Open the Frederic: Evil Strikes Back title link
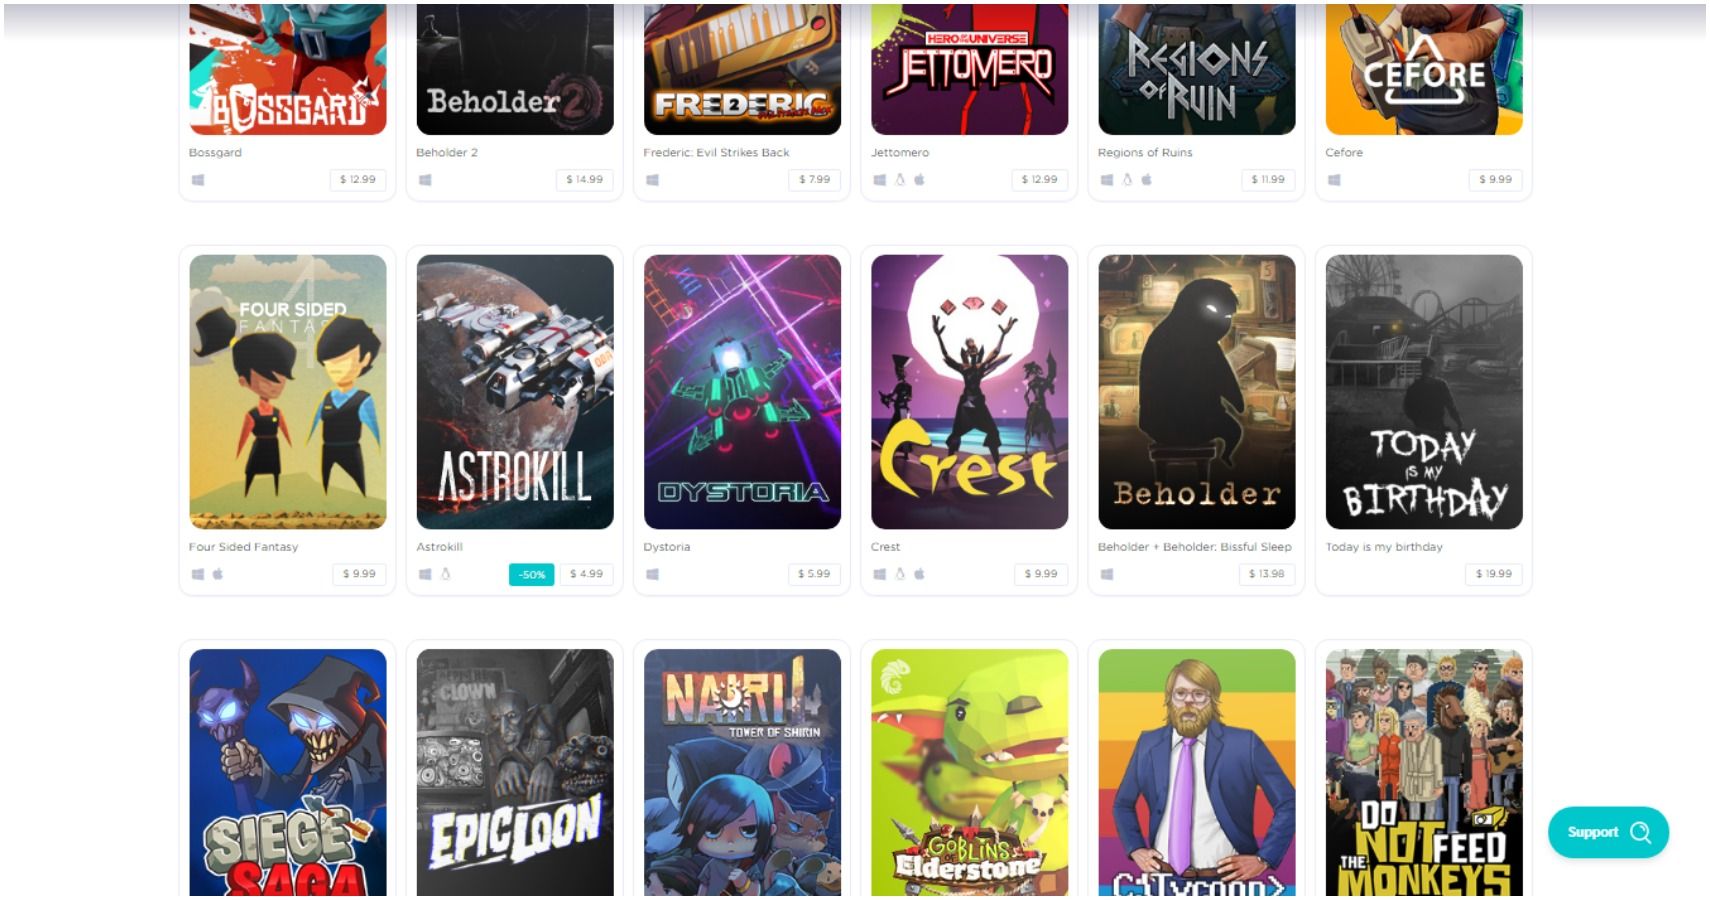 716,153
